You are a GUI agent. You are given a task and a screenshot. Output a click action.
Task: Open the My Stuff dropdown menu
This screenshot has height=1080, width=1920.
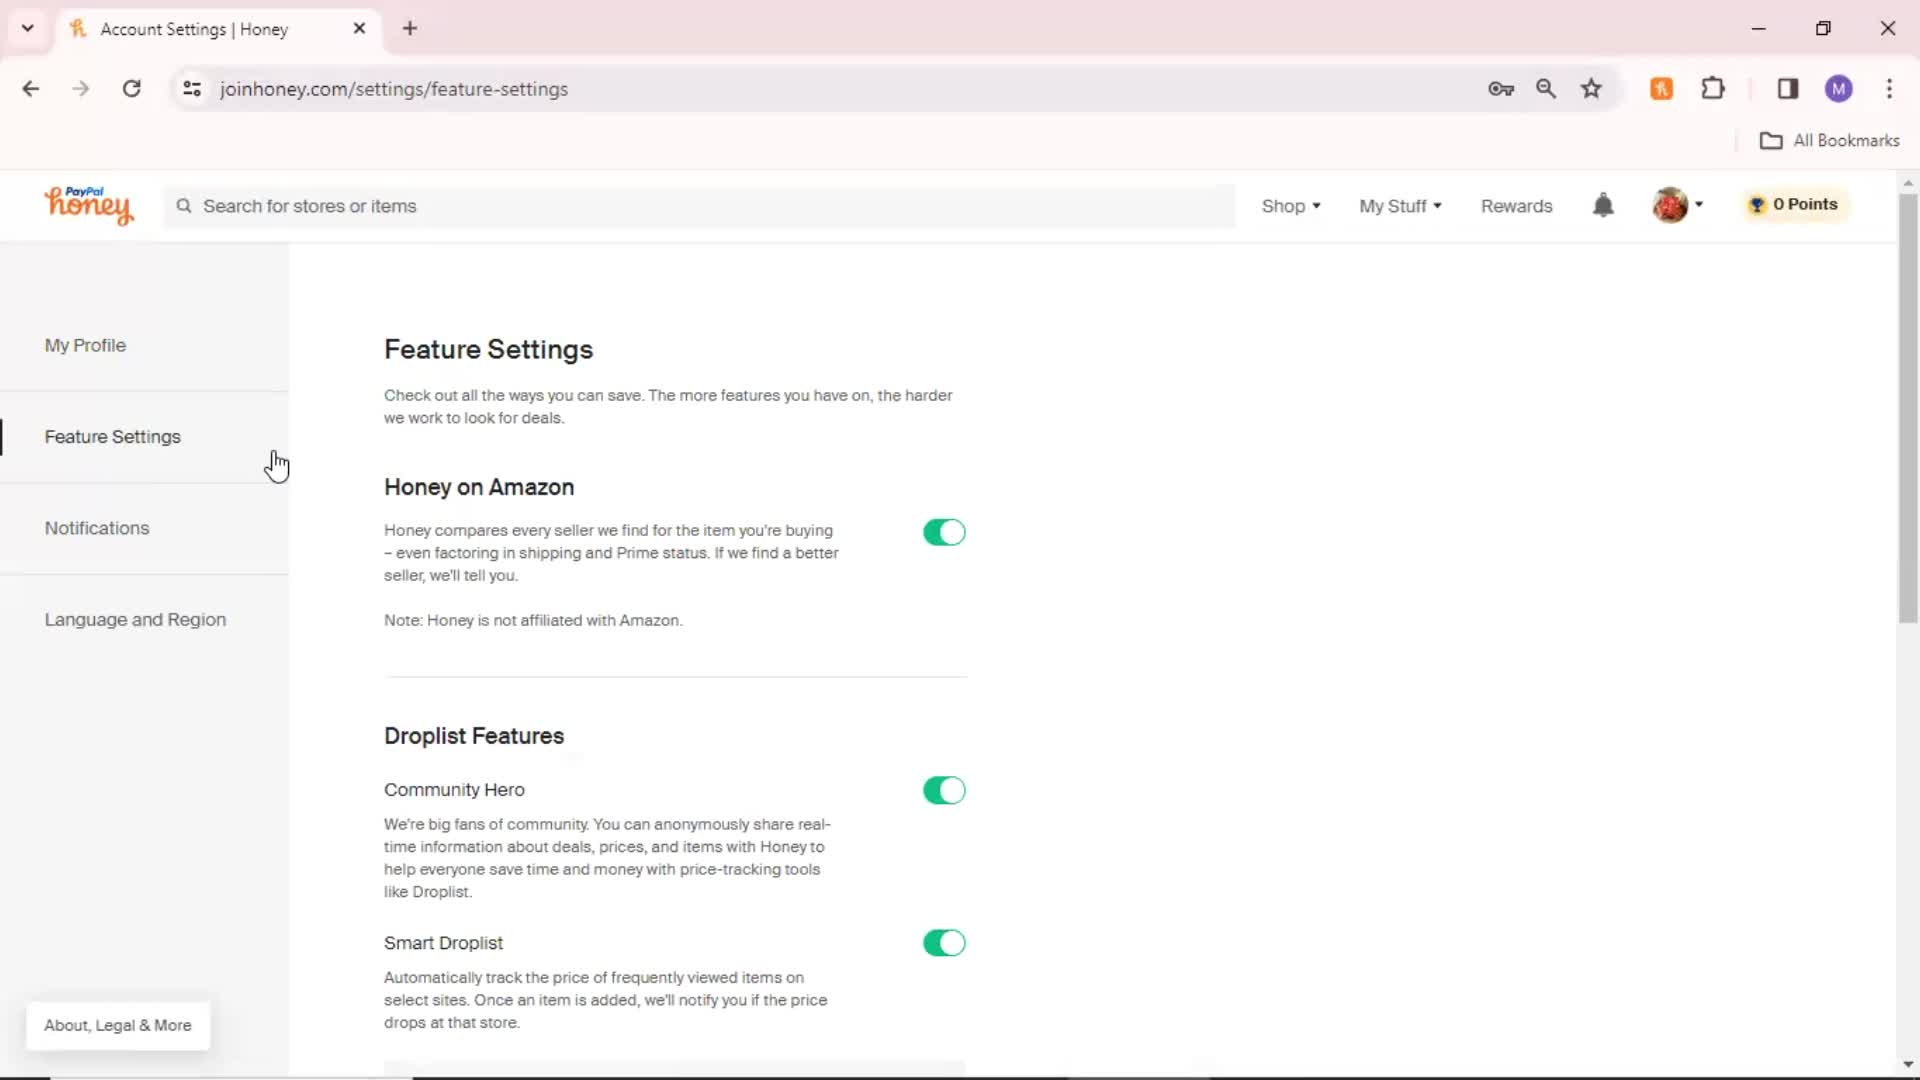pyautogui.click(x=1400, y=206)
